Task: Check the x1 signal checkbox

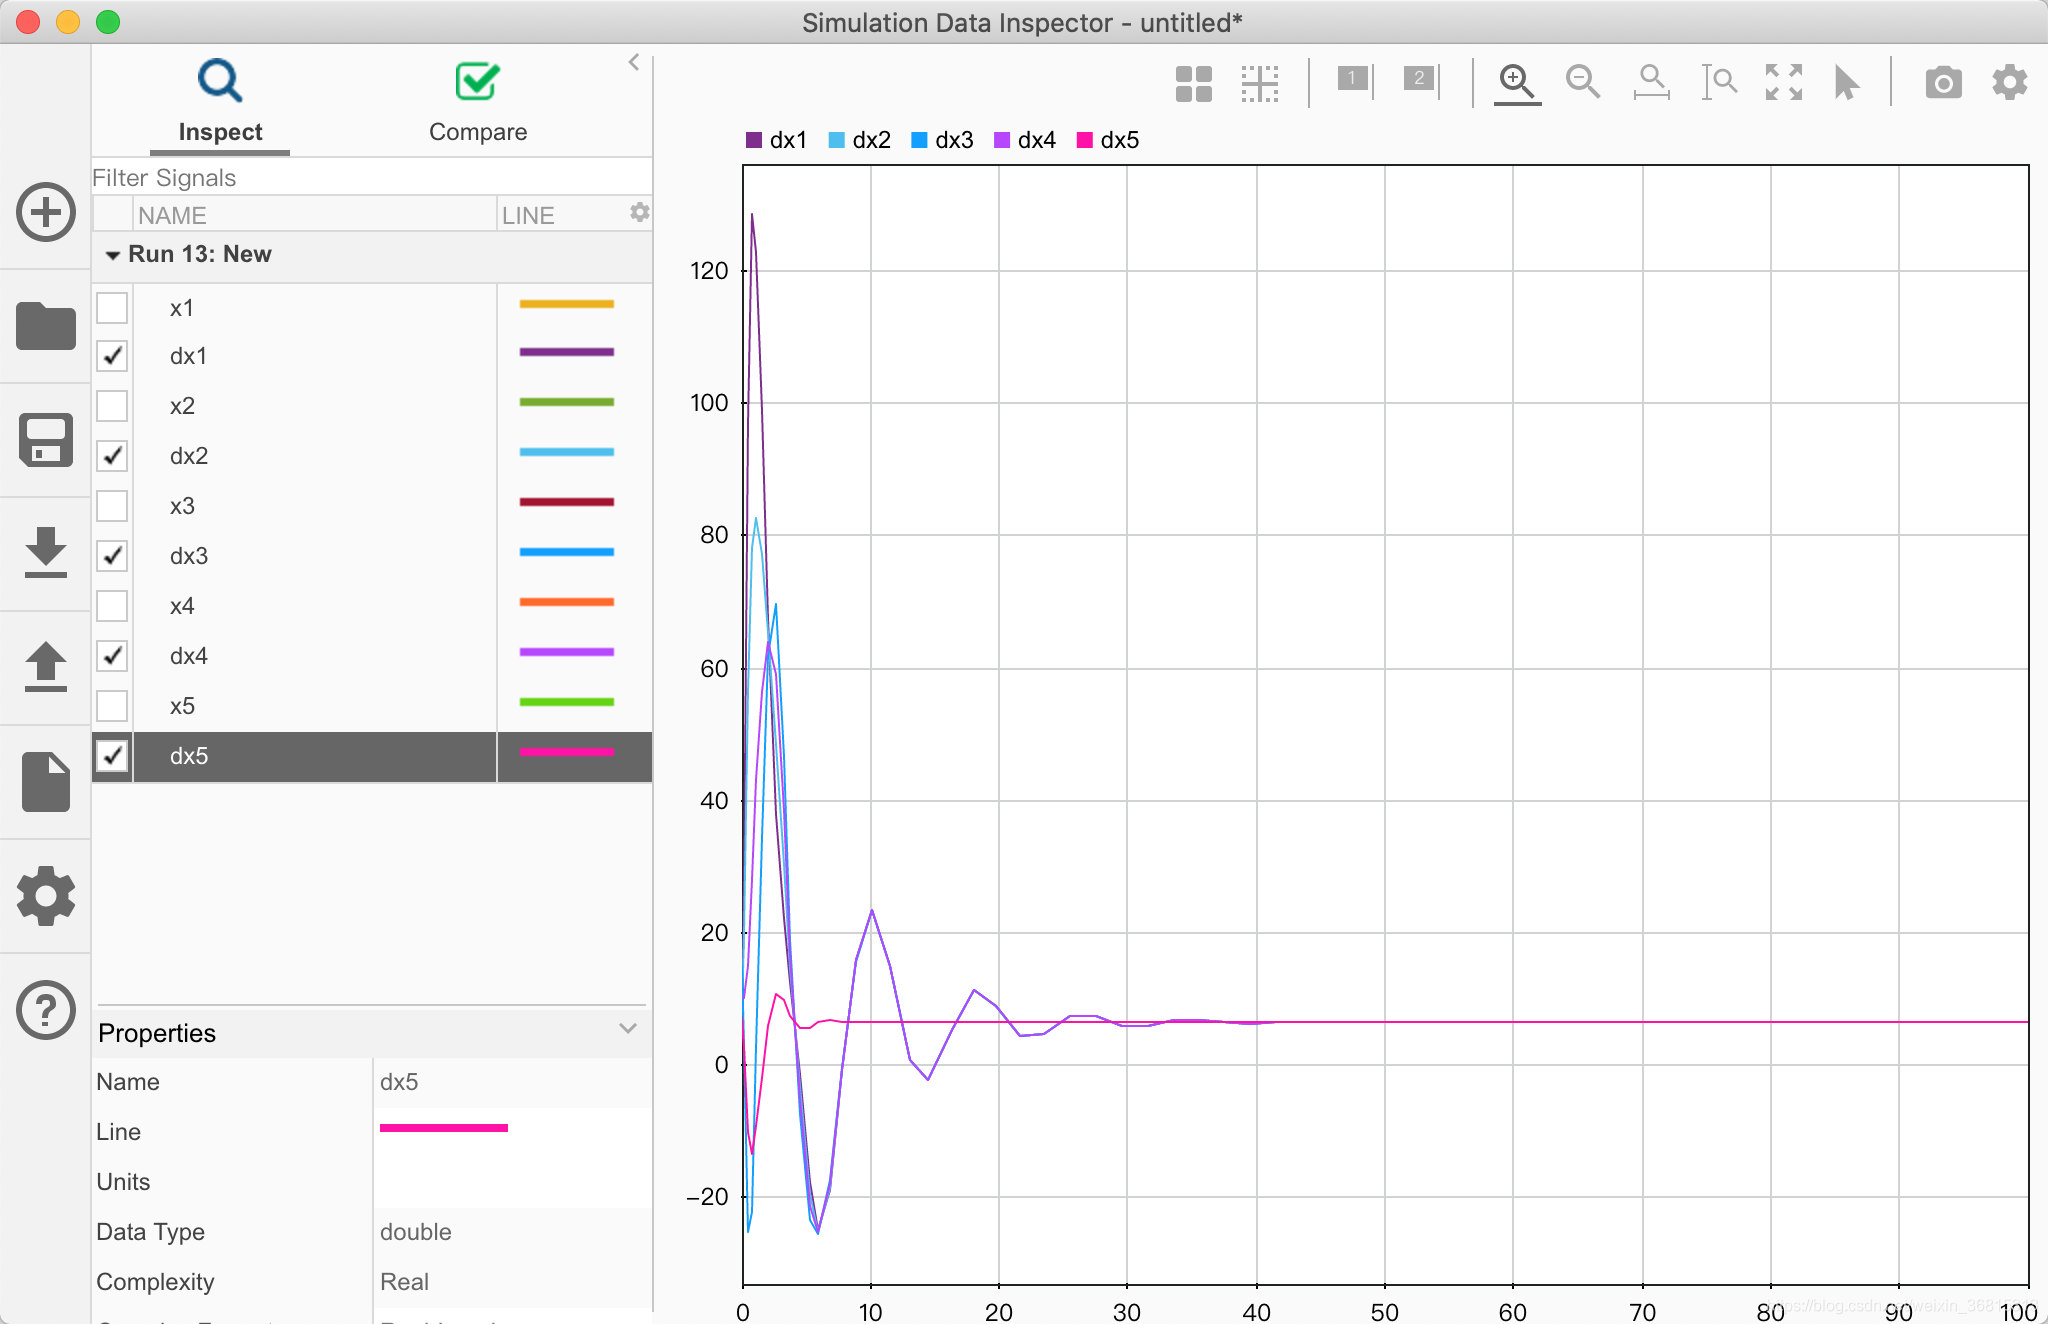Action: tap(112, 307)
